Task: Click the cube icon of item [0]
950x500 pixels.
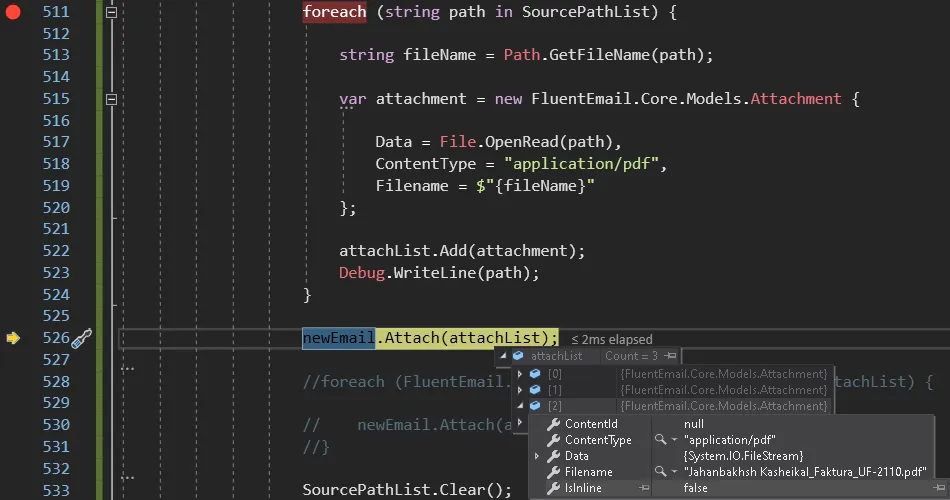Action: (535, 374)
